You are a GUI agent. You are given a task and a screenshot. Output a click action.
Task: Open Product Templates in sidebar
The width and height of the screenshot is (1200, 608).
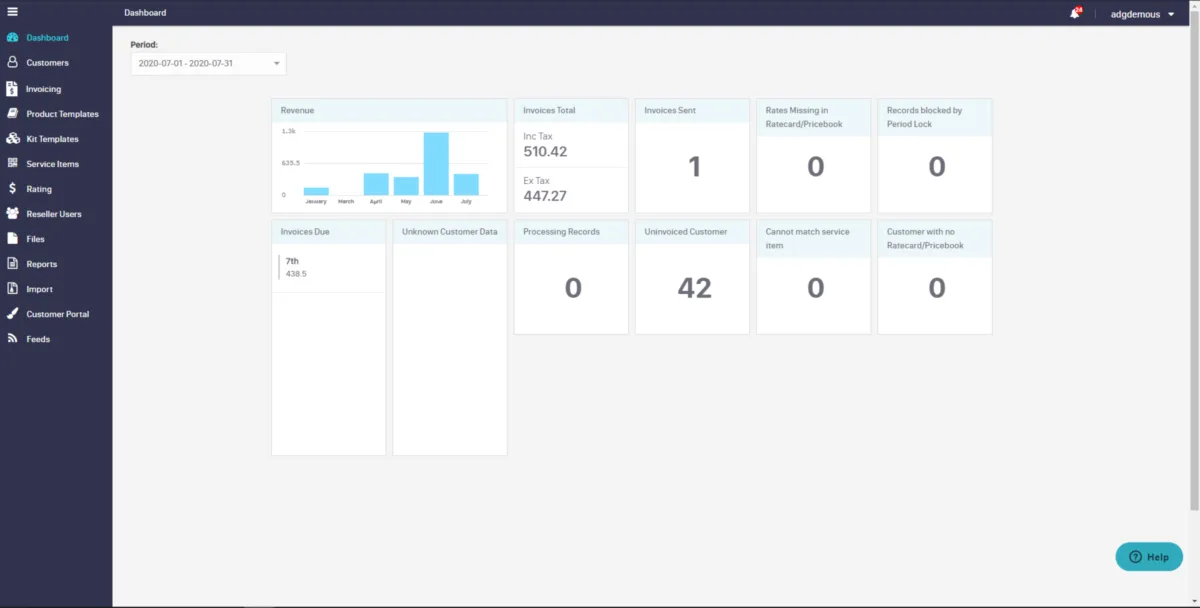(62, 114)
